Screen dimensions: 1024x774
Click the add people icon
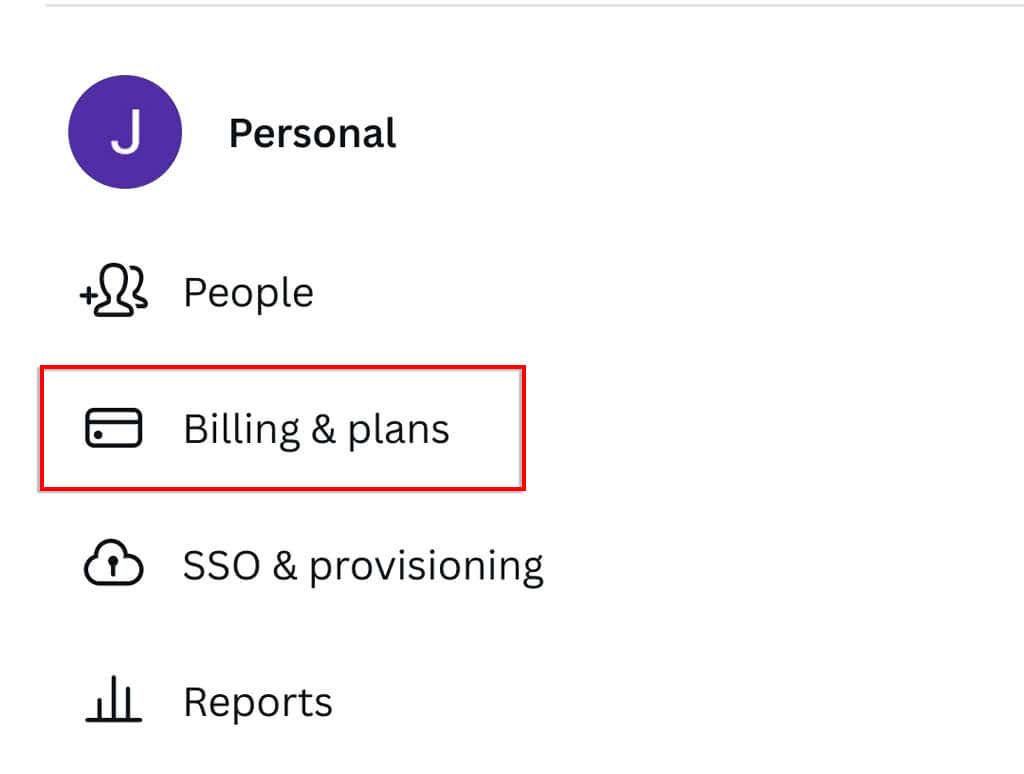pyautogui.click(x=113, y=293)
